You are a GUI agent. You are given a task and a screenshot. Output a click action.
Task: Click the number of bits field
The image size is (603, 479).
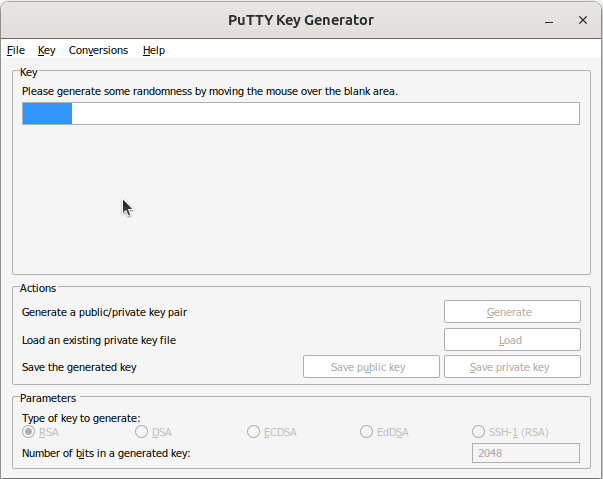(x=526, y=453)
